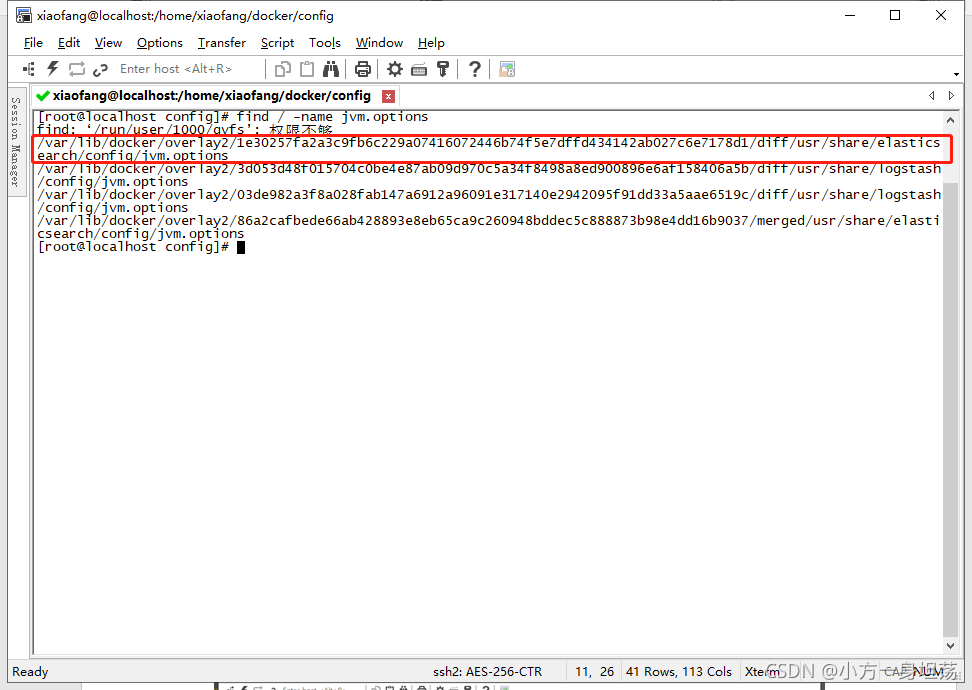
Task: Open the Help menu
Action: (431, 43)
